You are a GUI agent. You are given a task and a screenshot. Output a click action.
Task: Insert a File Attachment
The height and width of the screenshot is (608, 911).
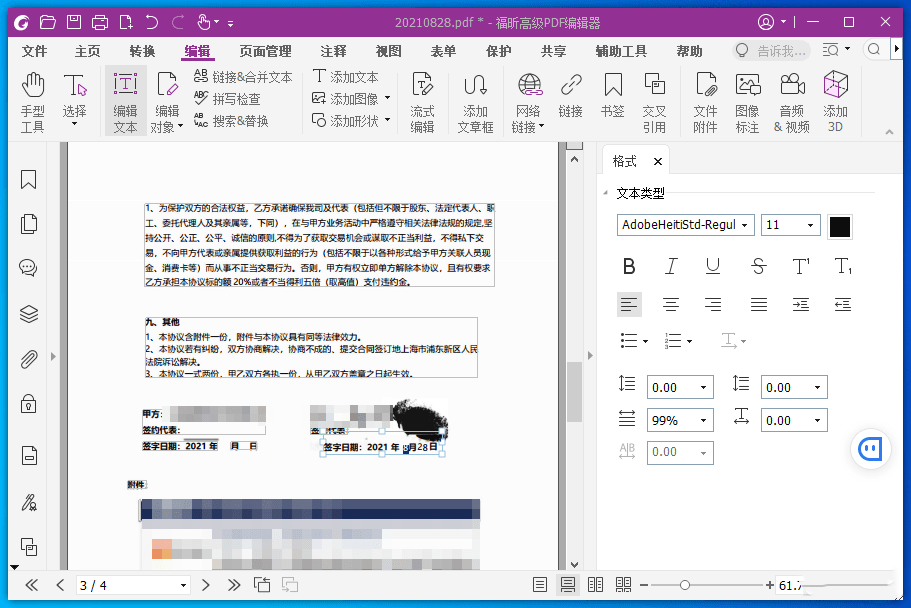[x=705, y=102]
